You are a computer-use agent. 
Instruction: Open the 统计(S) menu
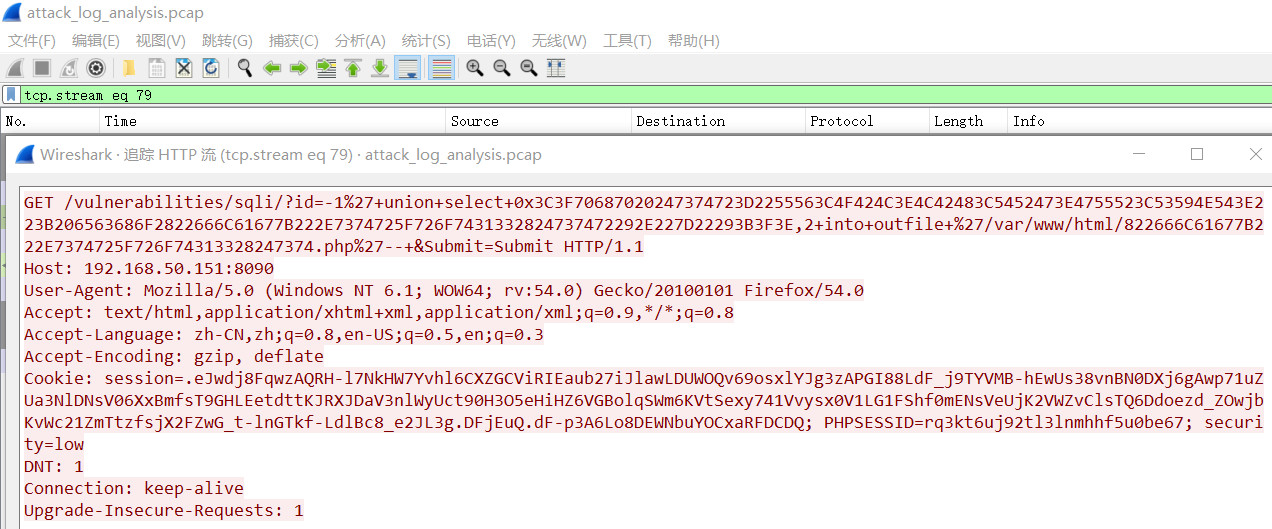tap(426, 41)
